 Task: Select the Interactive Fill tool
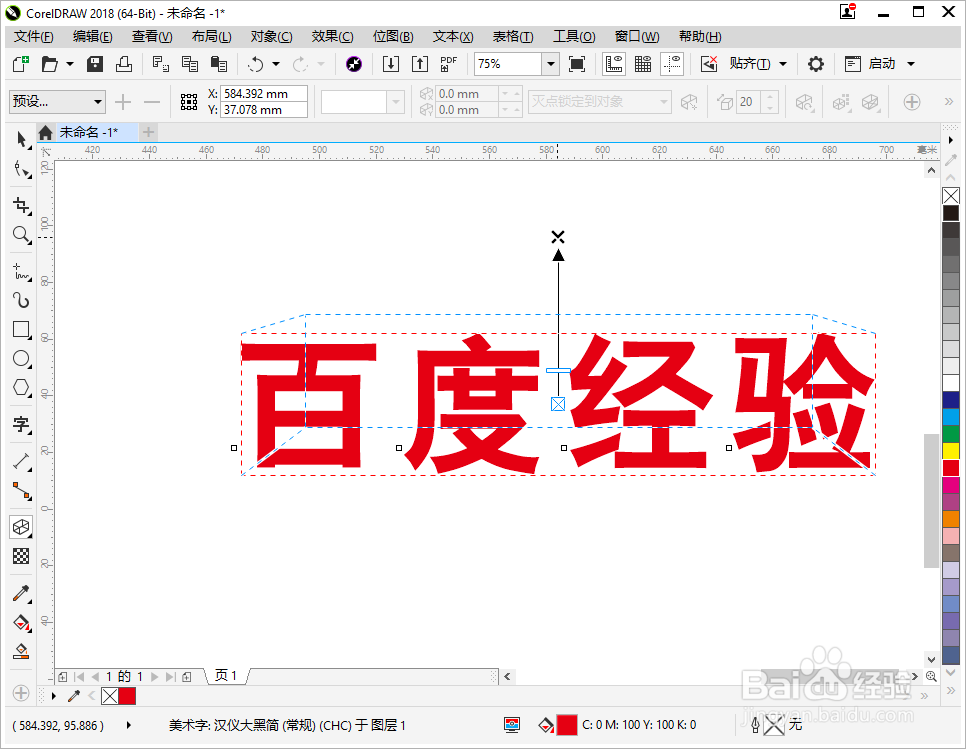tap(22, 623)
